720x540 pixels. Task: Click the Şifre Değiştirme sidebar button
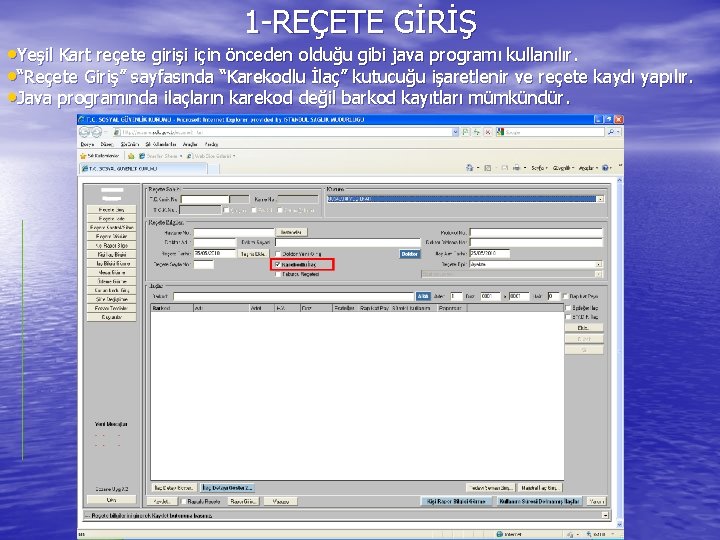pyautogui.click(x=112, y=299)
